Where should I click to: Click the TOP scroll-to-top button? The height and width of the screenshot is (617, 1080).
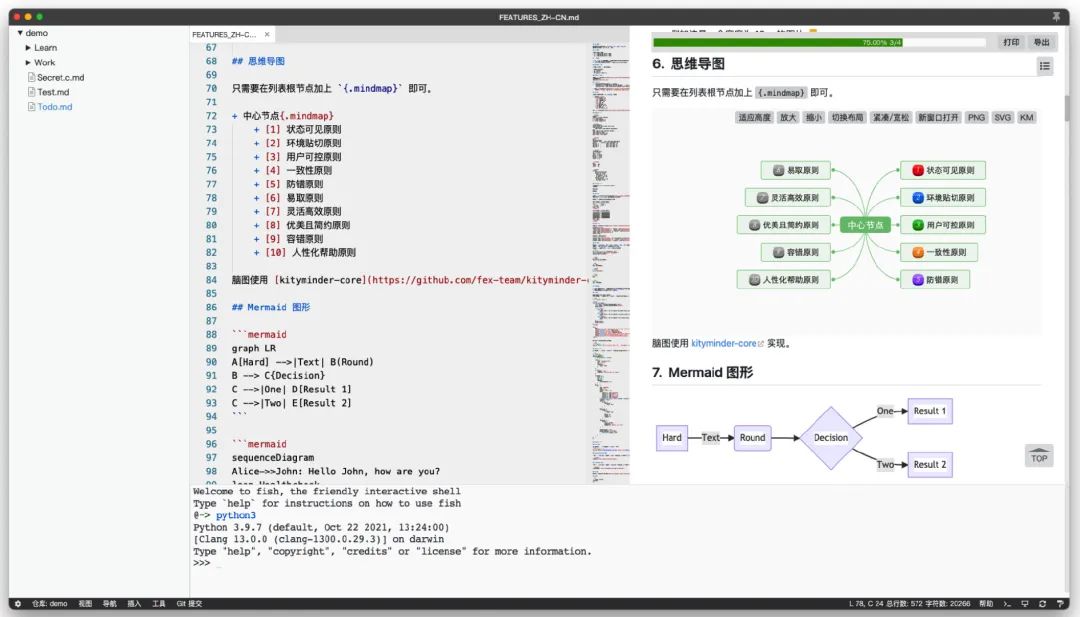tap(1039, 456)
